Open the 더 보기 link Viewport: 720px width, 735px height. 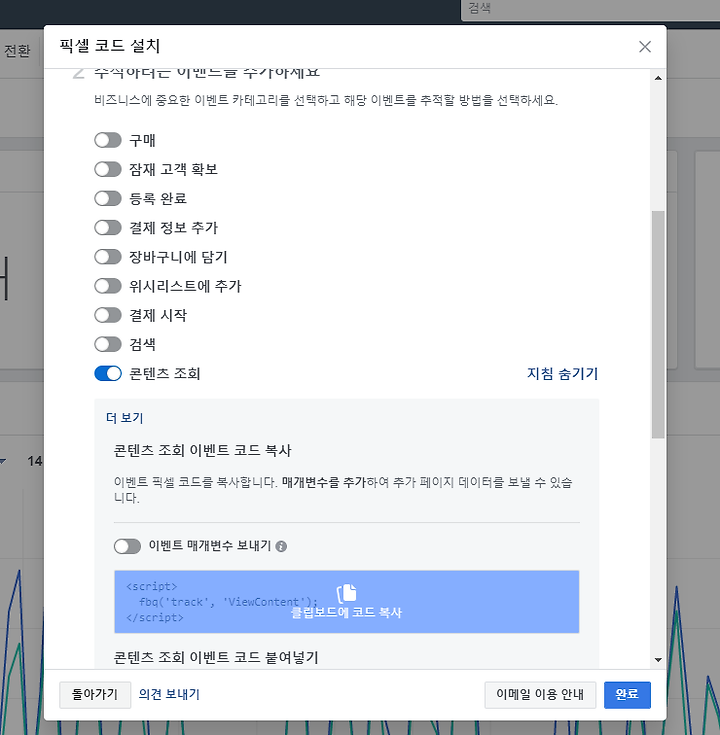[125, 418]
